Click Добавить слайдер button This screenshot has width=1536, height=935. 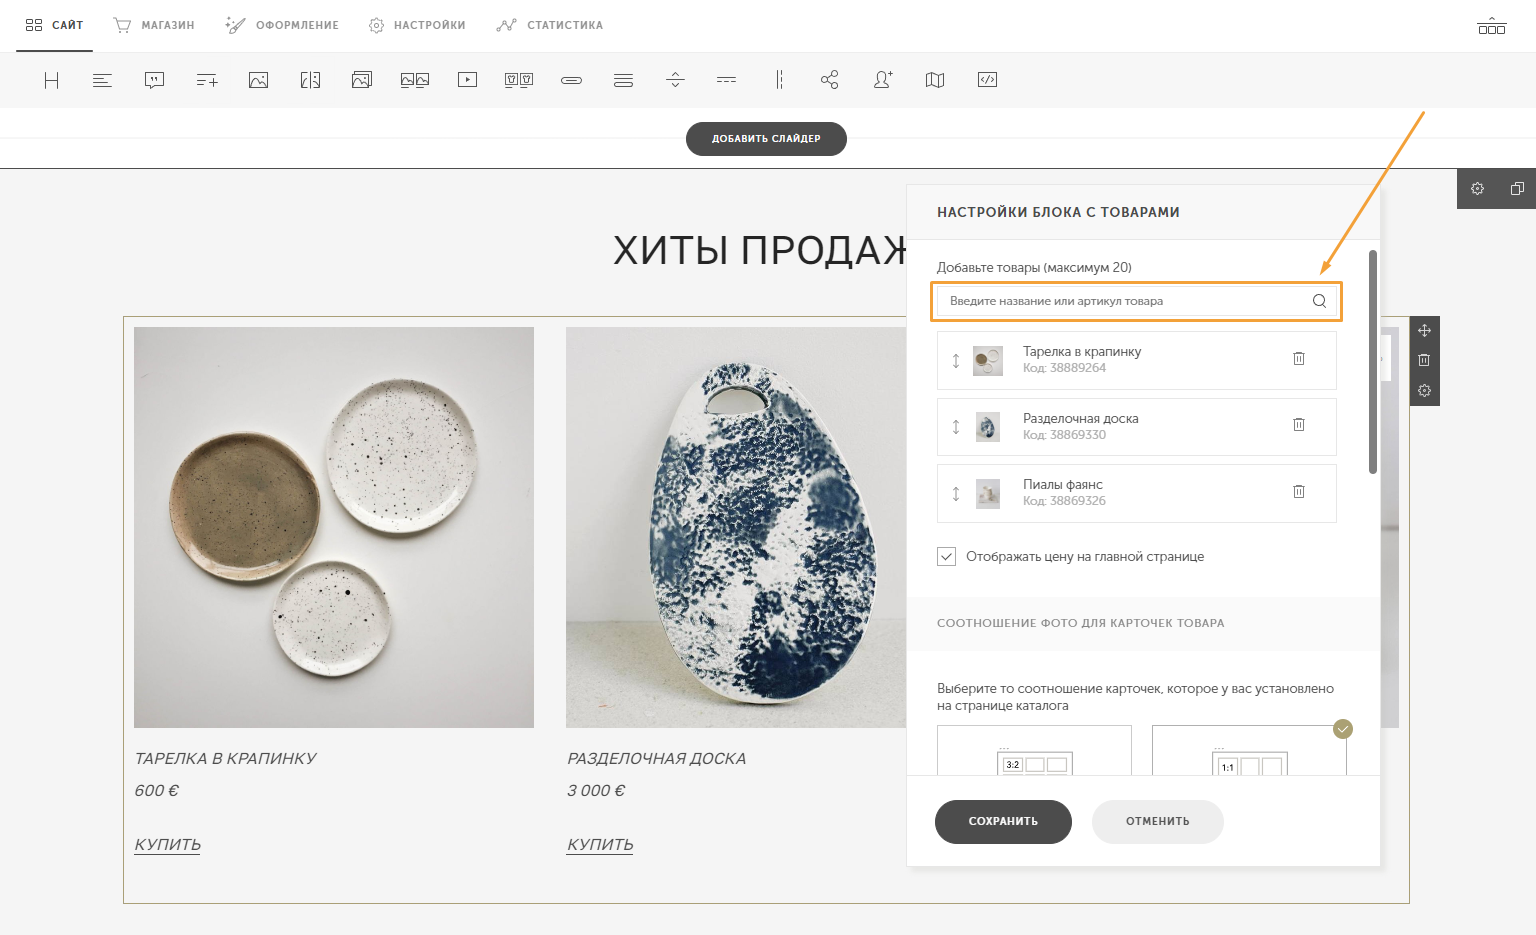point(766,139)
